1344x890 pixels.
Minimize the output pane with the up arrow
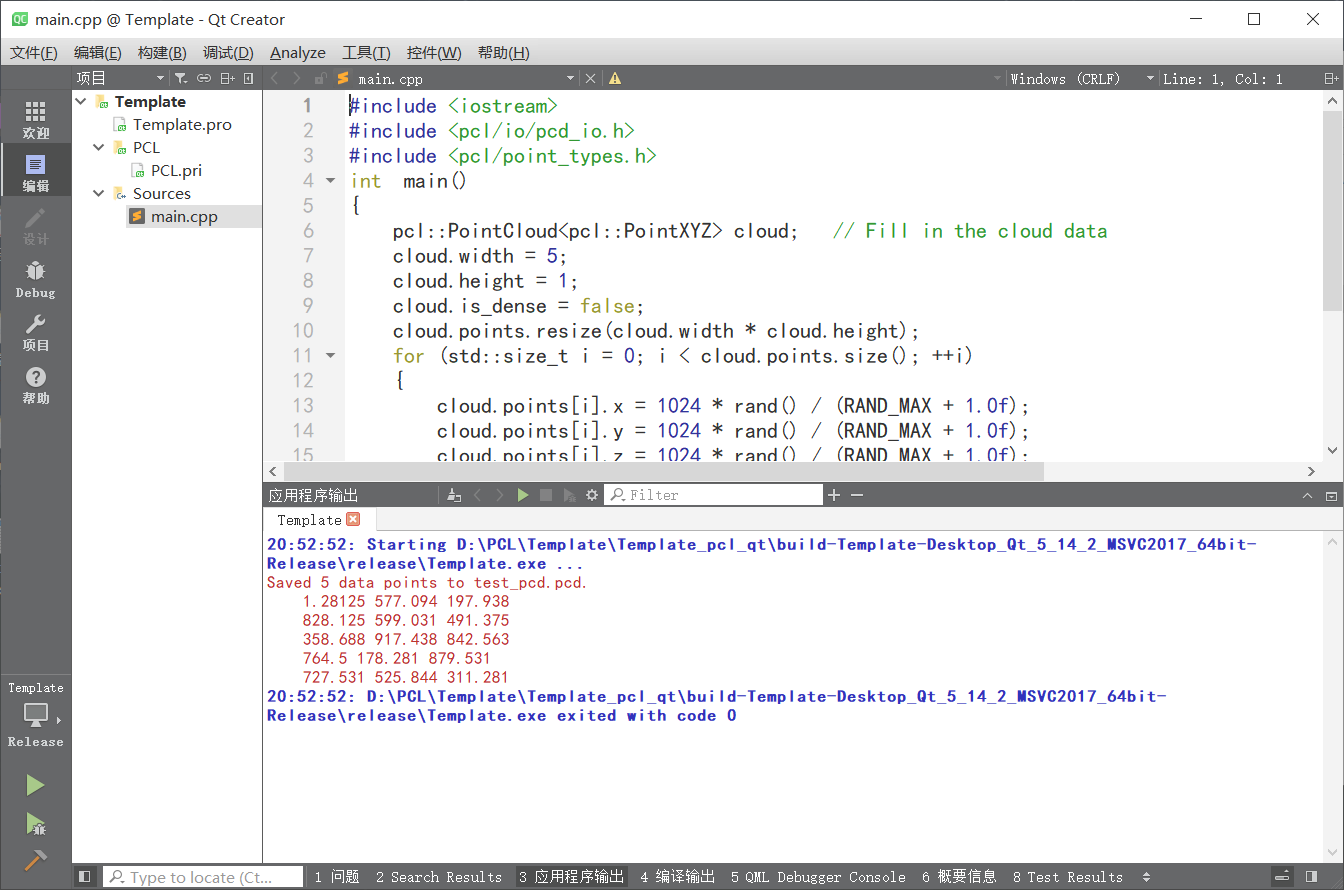[x=1307, y=496]
